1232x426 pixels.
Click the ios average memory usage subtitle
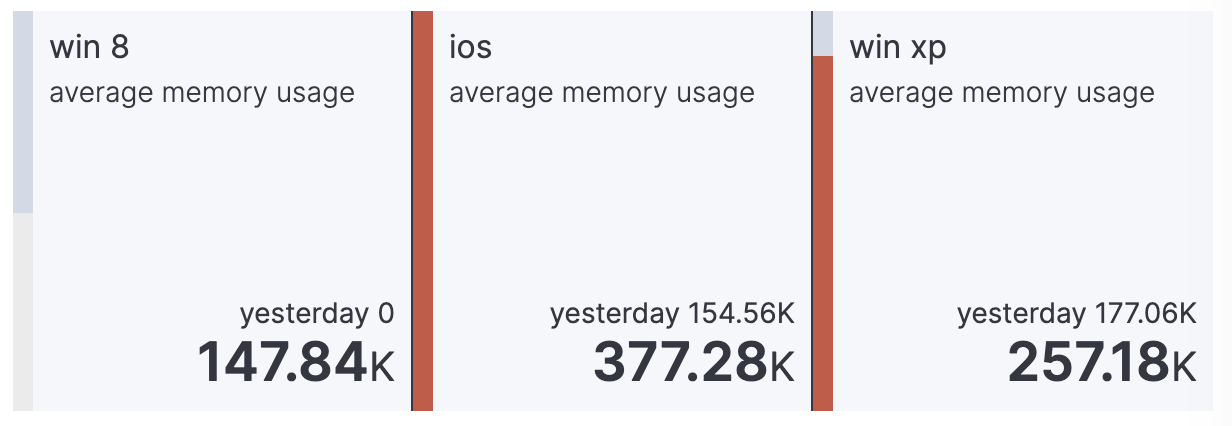[x=602, y=93]
